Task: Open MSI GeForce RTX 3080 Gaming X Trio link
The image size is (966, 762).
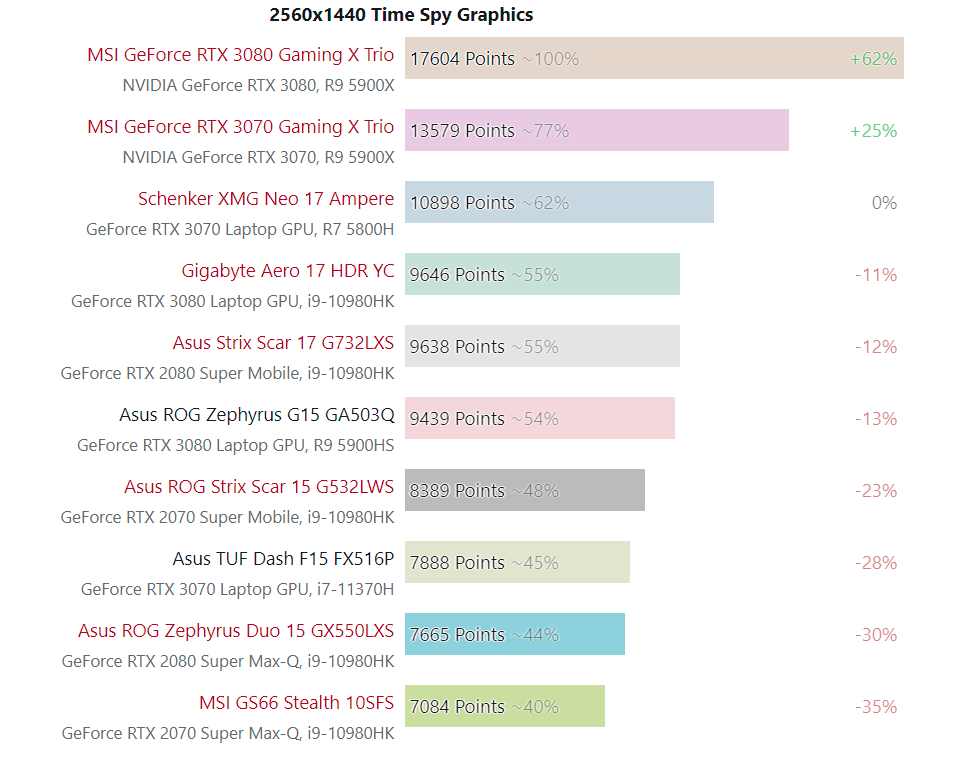Action: (x=240, y=55)
